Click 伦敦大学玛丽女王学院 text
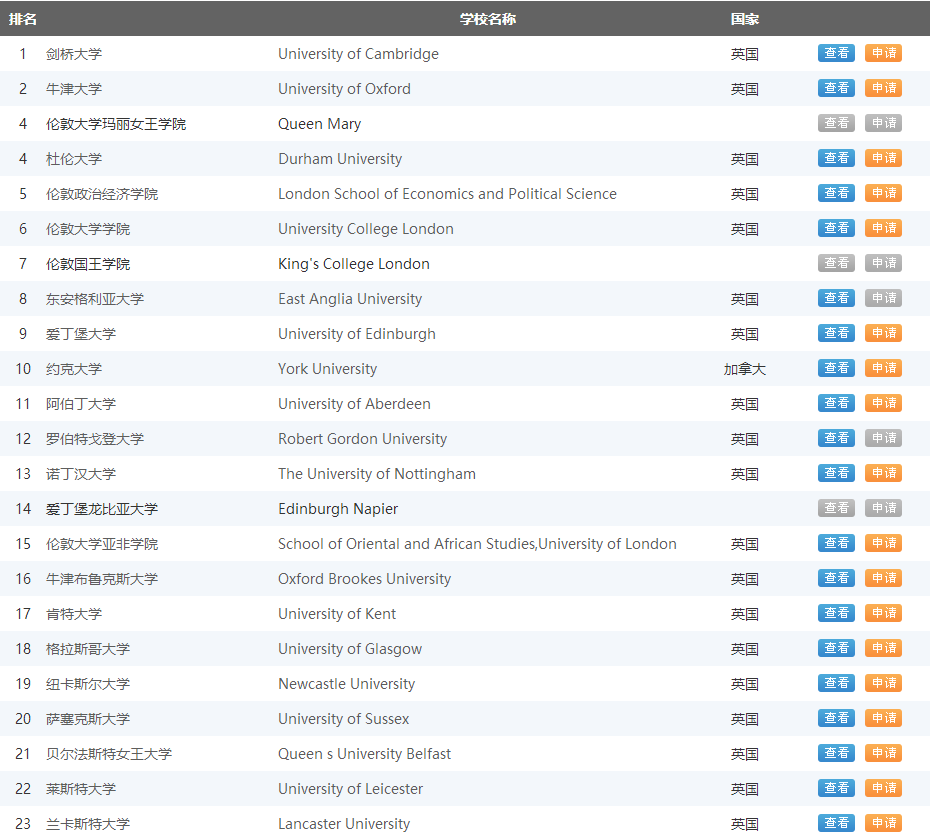947x838 pixels. point(116,124)
